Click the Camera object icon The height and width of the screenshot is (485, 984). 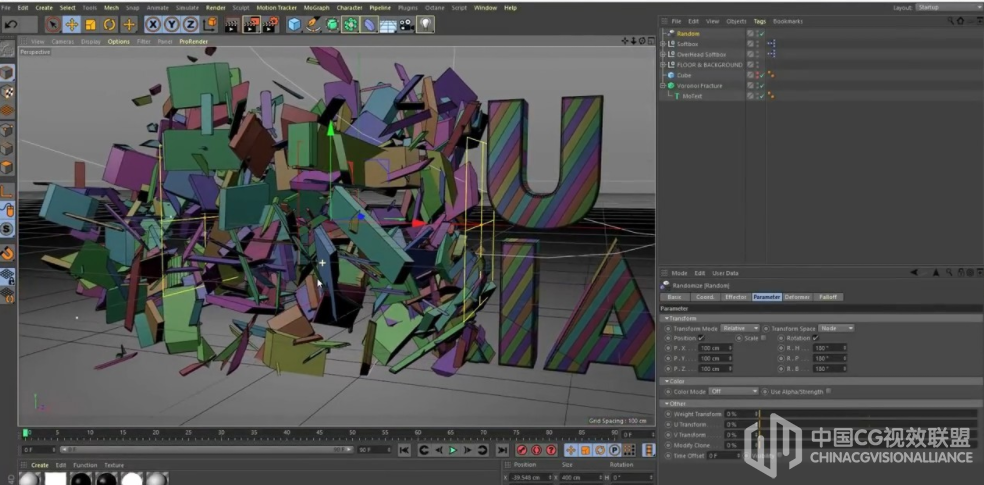[x=407, y=25]
